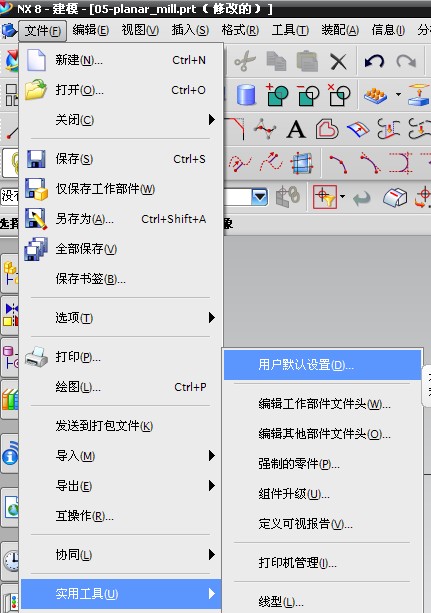Open the selection filter dropdown arrow
This screenshot has width=431, height=613.
click(x=259, y=197)
